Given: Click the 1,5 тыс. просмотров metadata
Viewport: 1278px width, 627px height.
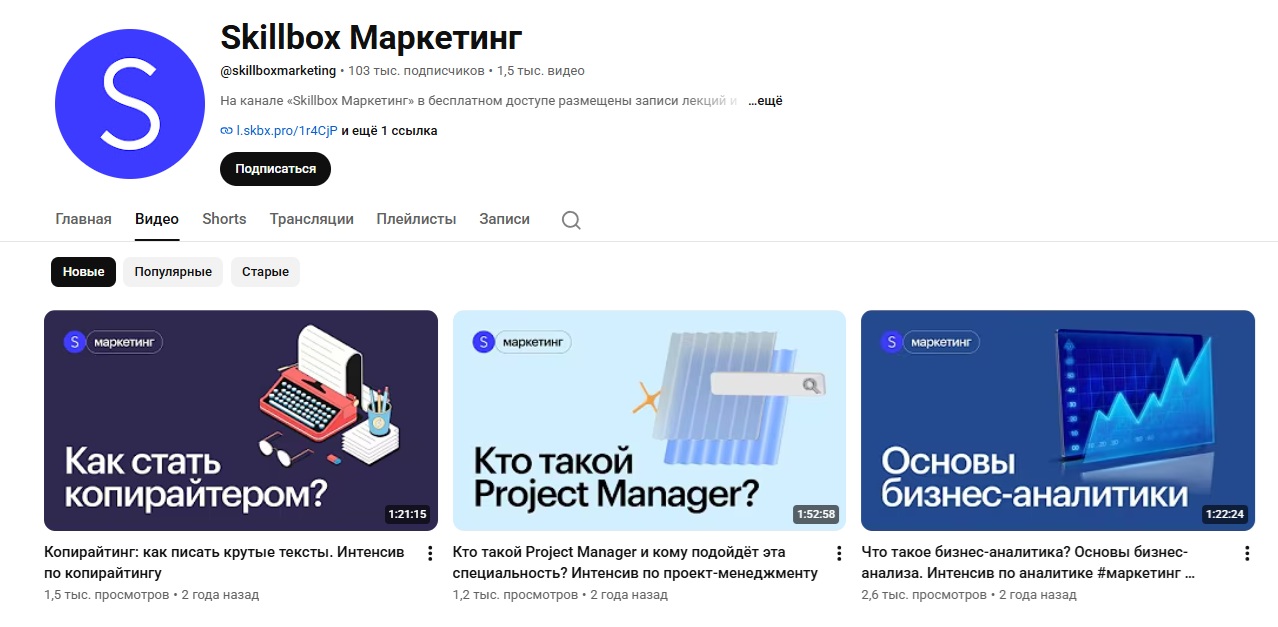Looking at the screenshot, I should (107, 595).
